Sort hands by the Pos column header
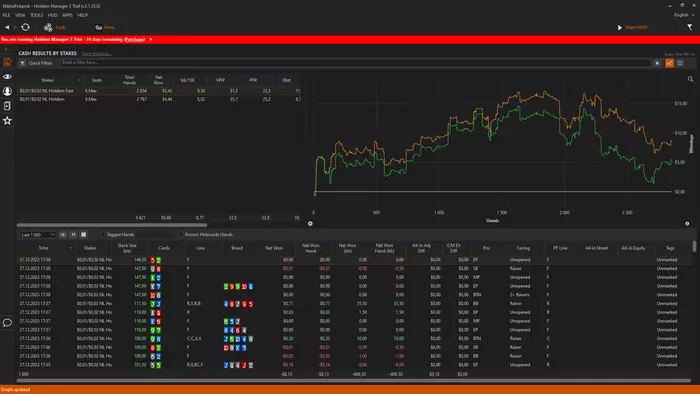The image size is (700, 394). [x=486, y=248]
